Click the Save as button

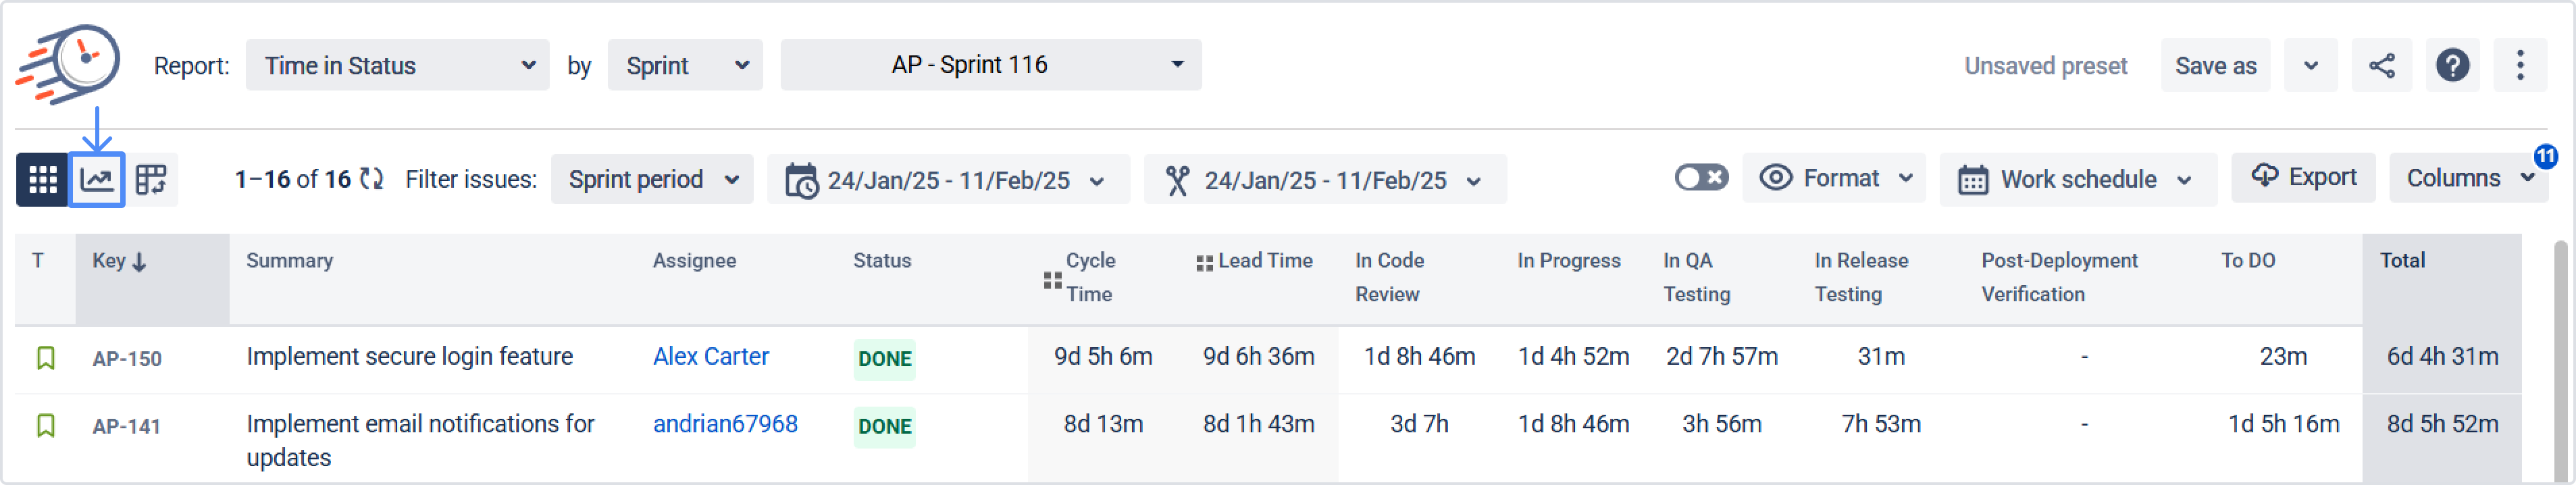coord(2215,66)
